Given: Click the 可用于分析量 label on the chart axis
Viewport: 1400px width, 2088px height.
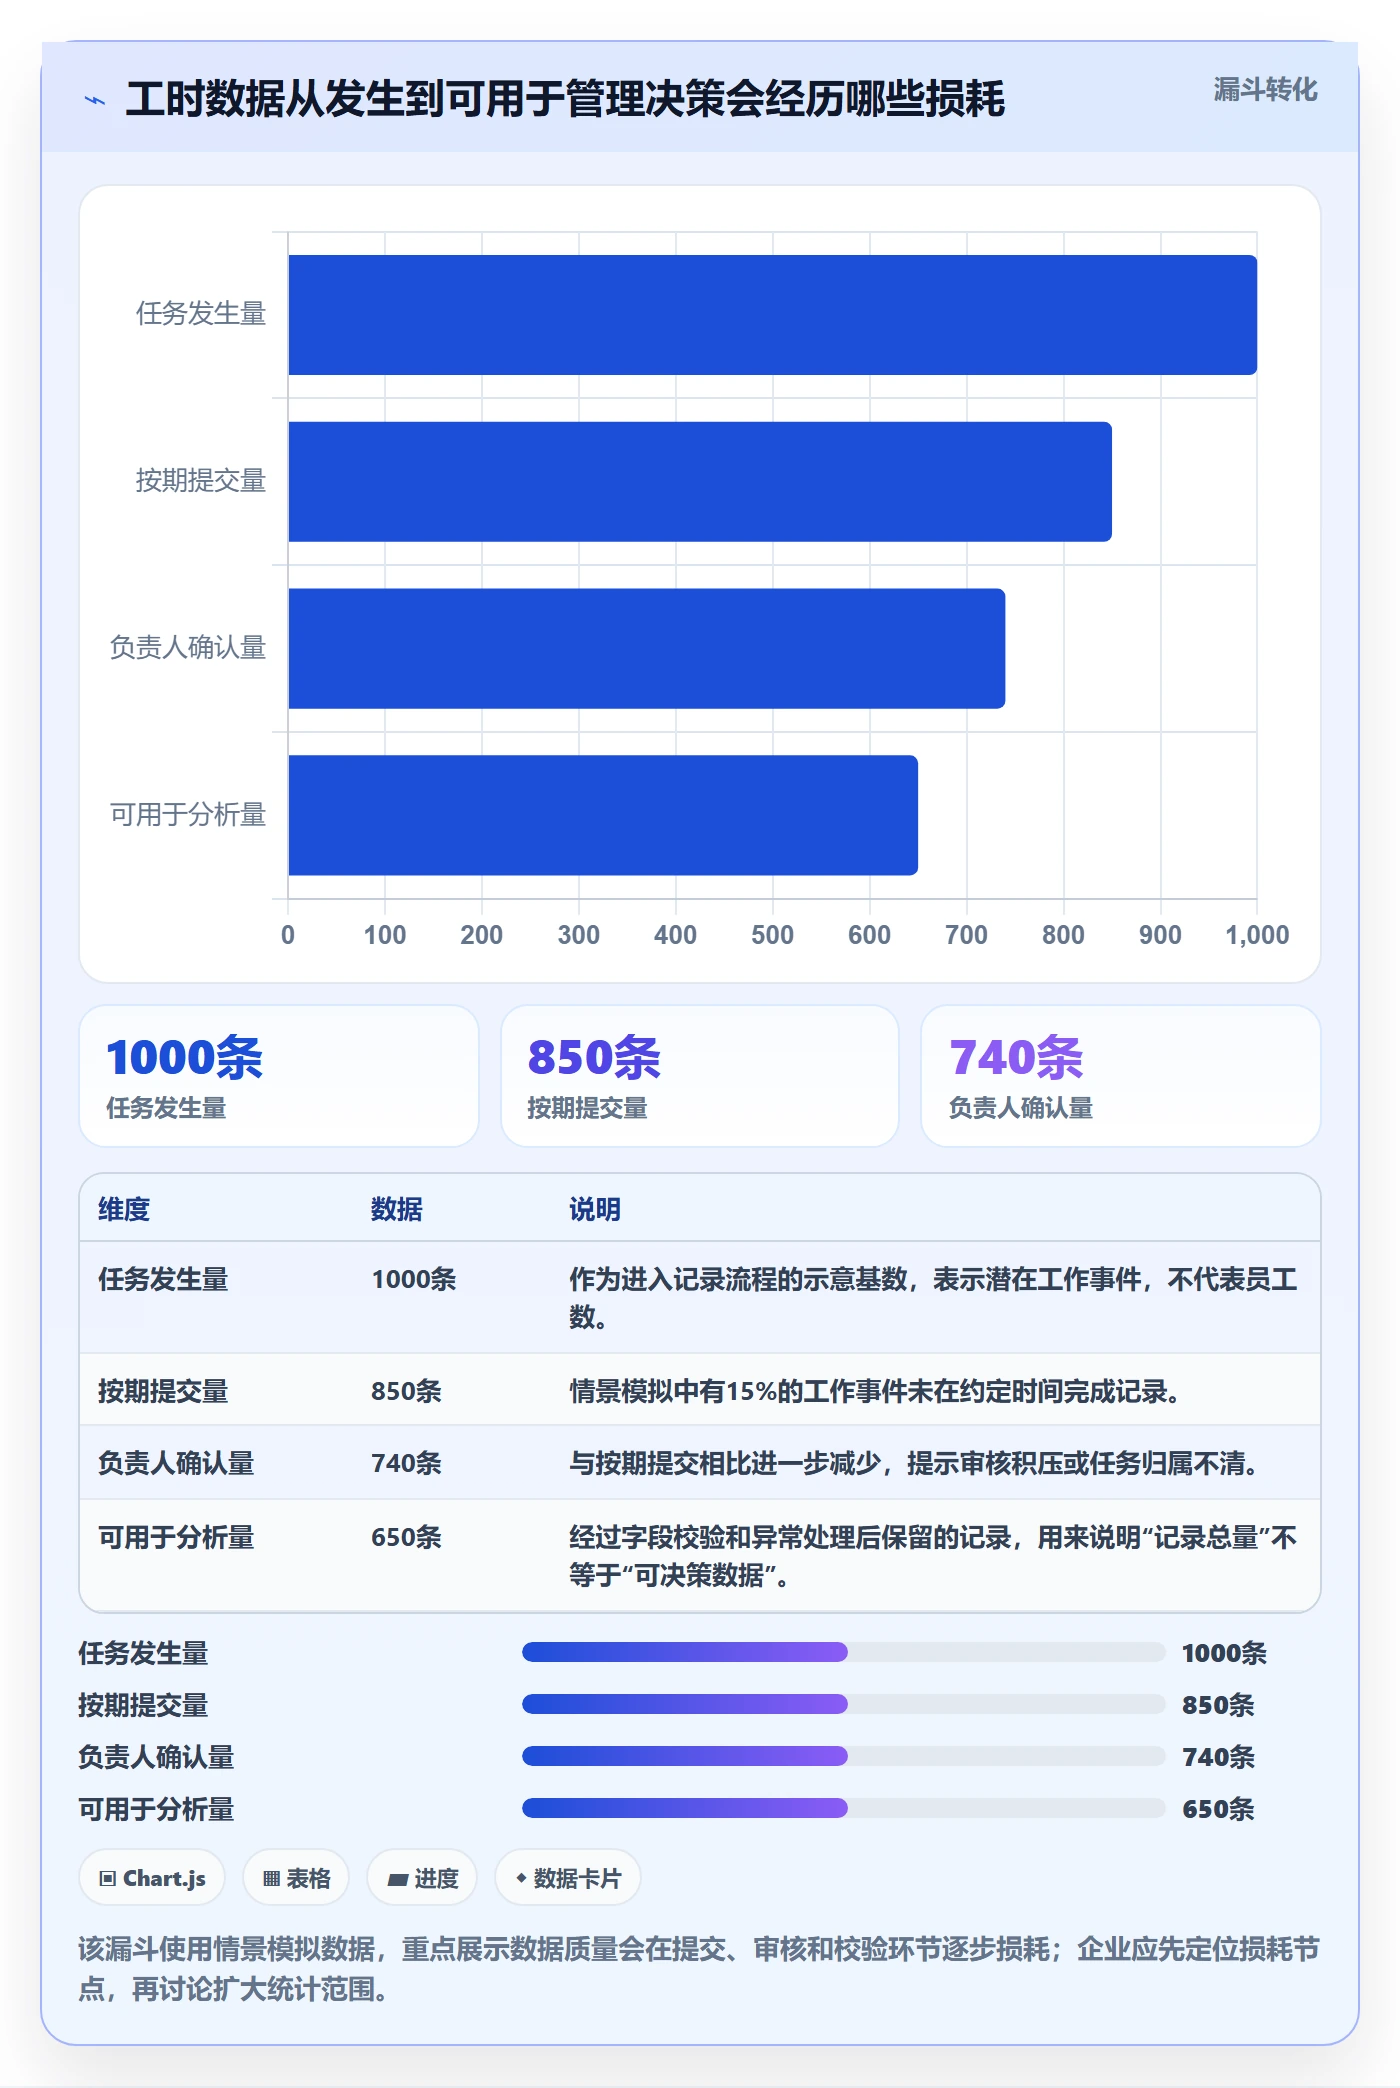Looking at the screenshot, I should coord(188,814).
